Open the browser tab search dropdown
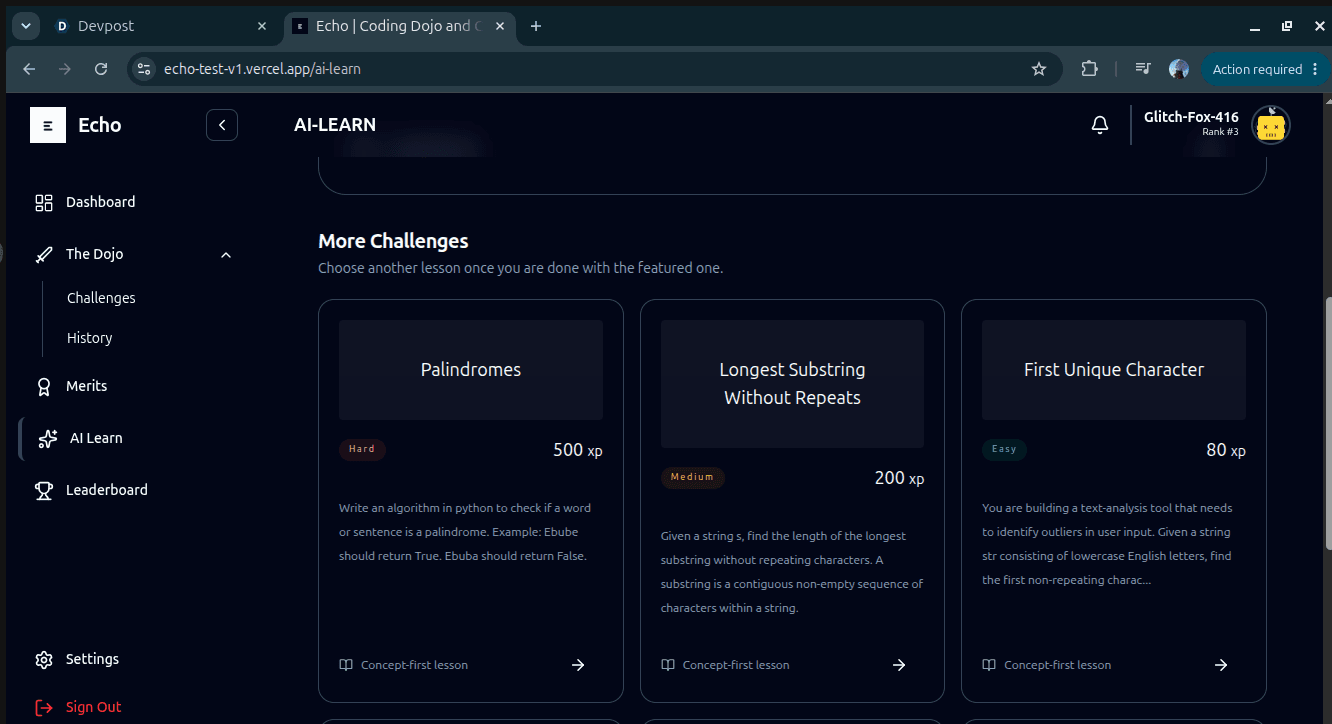 25,26
